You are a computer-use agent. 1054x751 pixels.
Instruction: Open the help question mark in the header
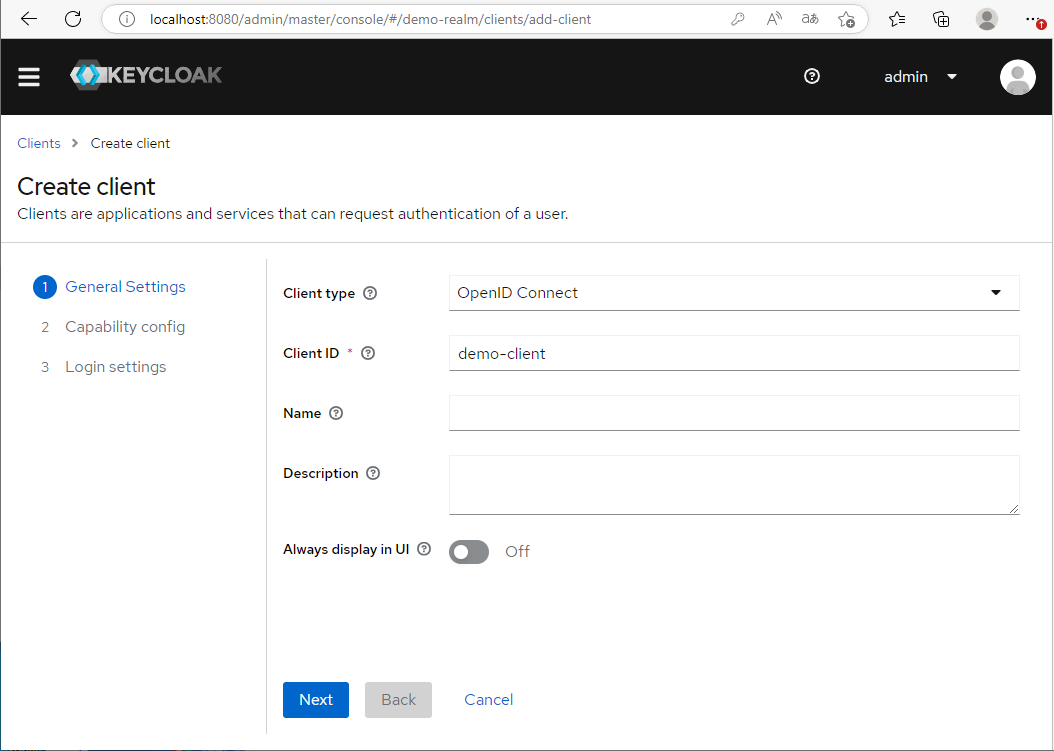coord(811,76)
